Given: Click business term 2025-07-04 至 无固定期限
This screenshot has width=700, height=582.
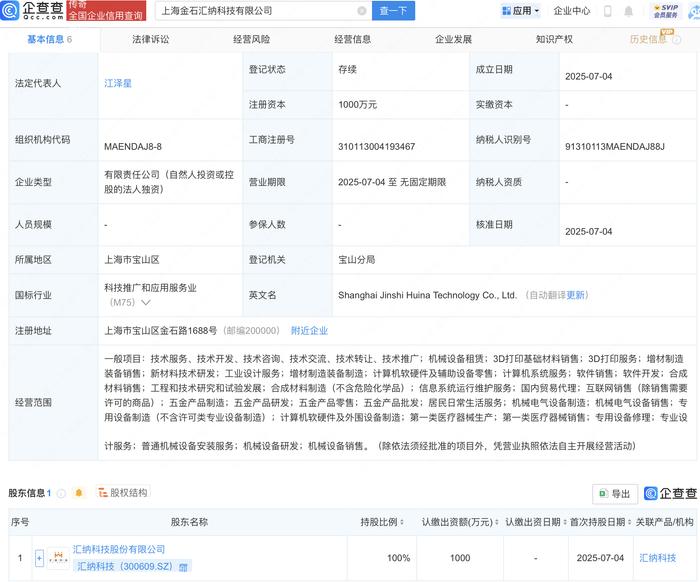Looking at the screenshot, I should [392, 182].
